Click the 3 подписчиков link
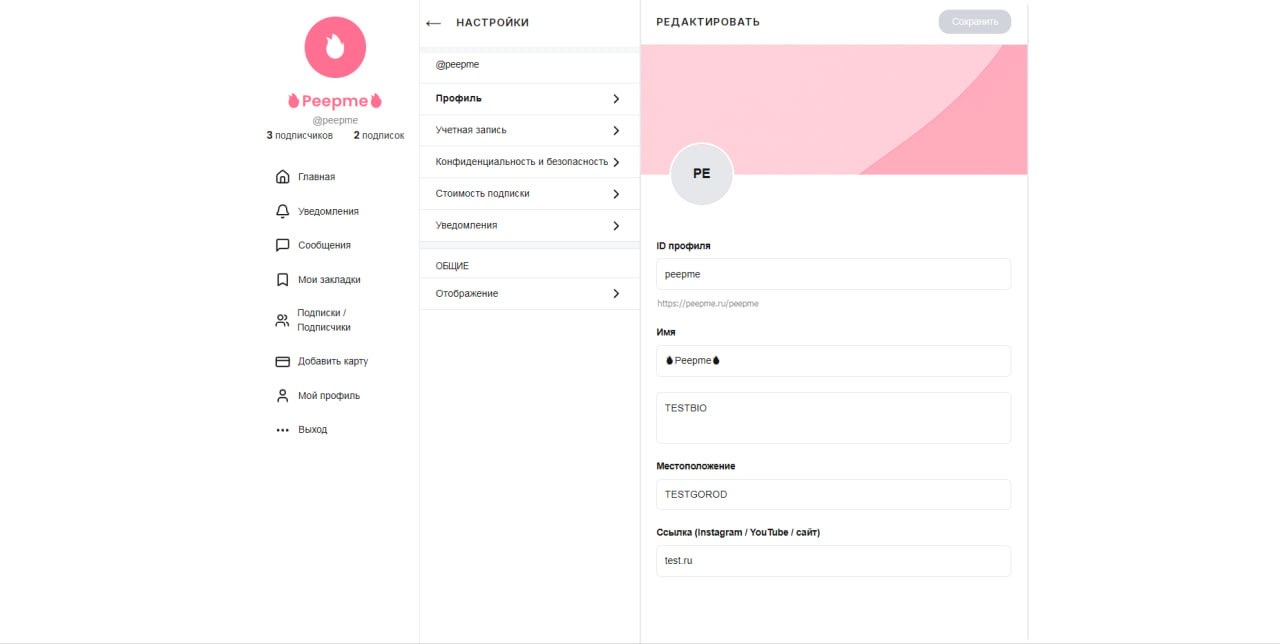 tap(299, 135)
